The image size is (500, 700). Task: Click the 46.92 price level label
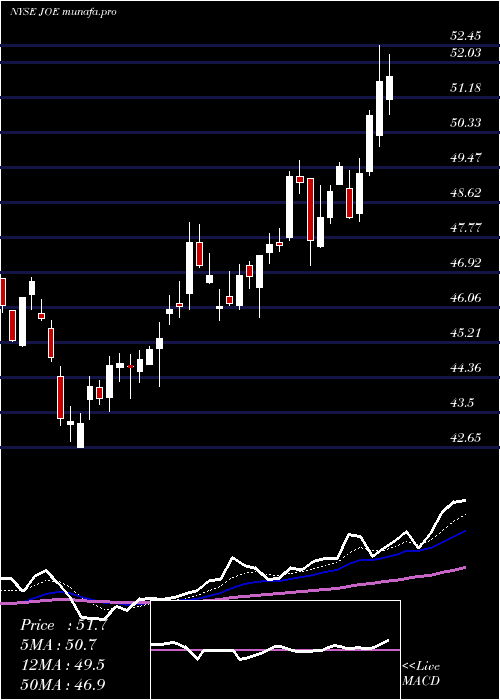(466, 262)
